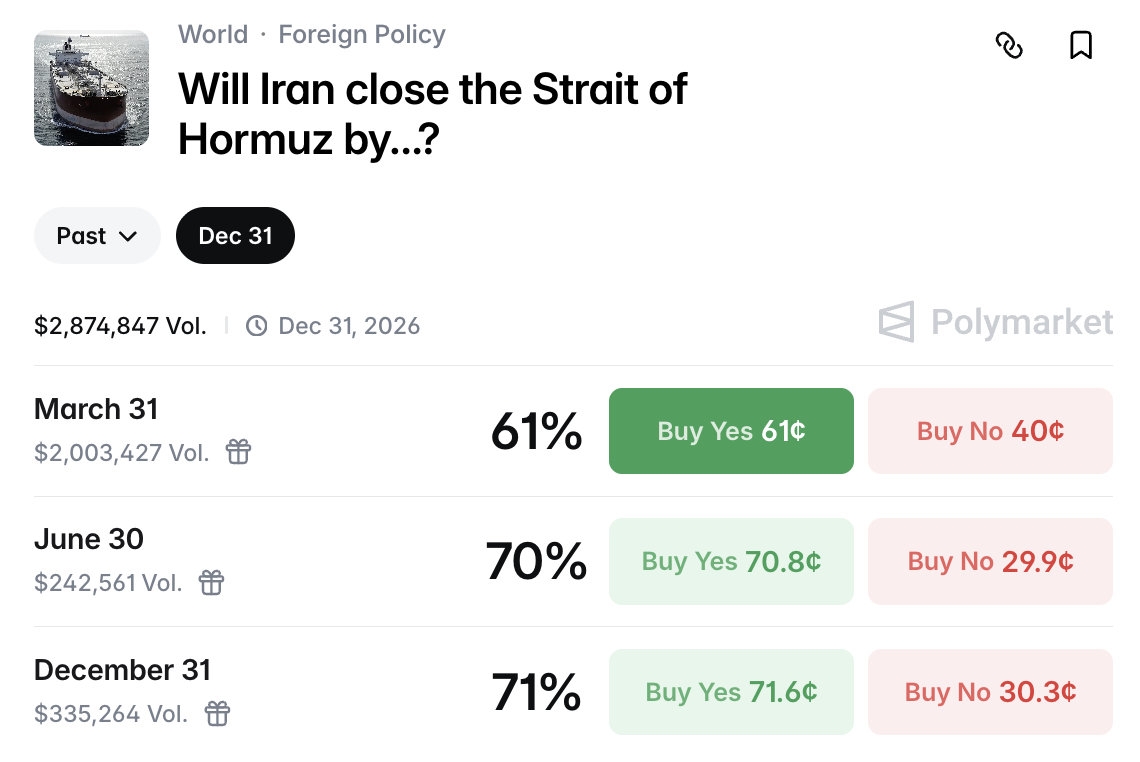Click the gift icon beside December 31 volume
The height and width of the screenshot is (762, 1140).
pyautogui.click(x=217, y=713)
